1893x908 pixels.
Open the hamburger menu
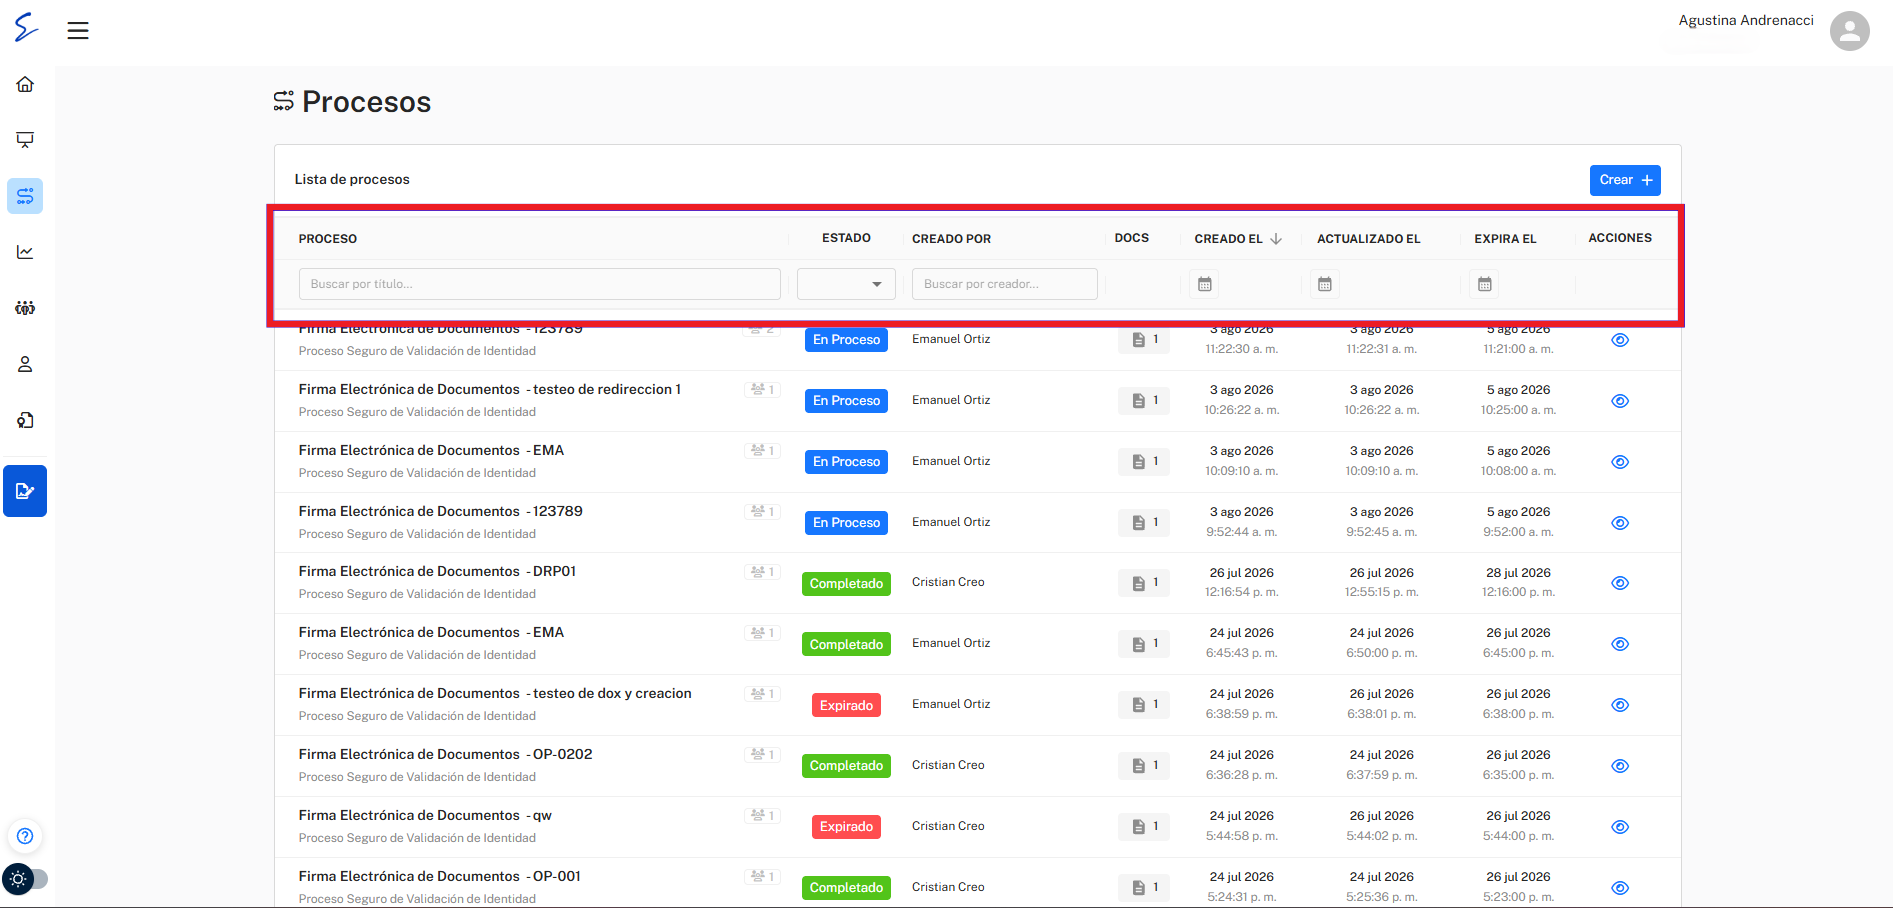click(x=78, y=31)
